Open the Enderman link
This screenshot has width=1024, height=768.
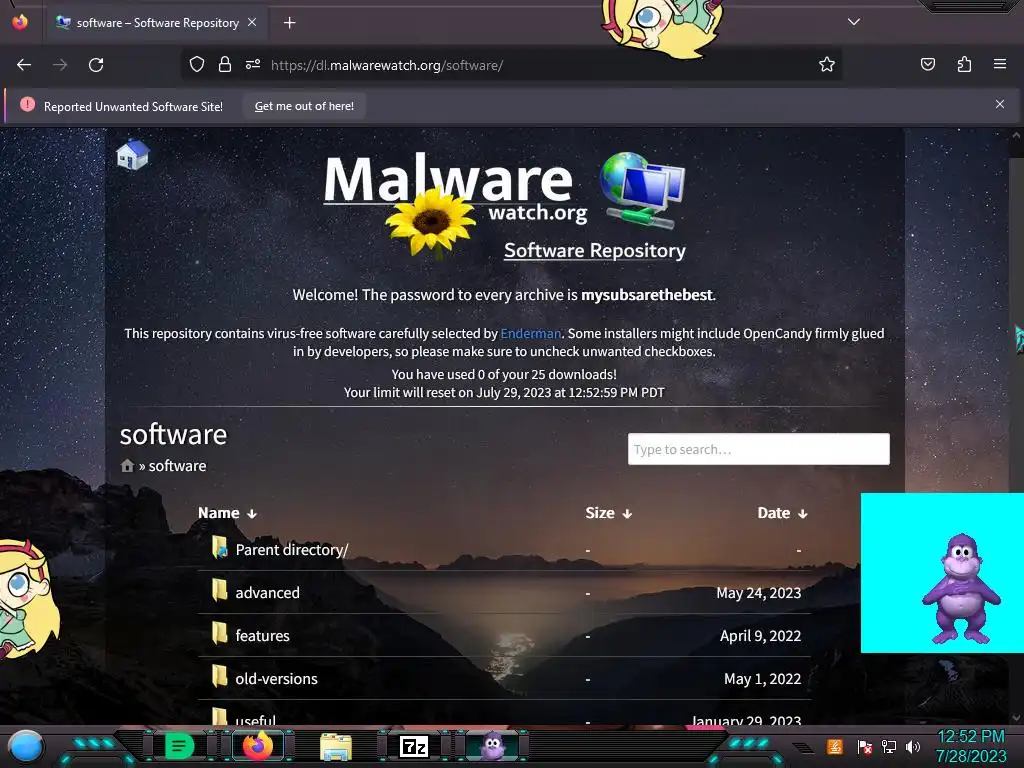coord(530,334)
